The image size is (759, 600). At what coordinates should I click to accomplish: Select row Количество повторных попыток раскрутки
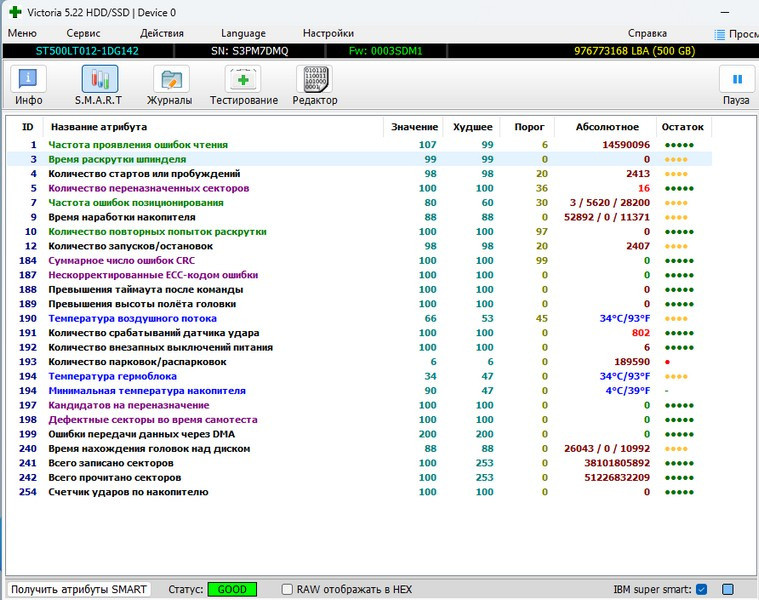click(x=359, y=232)
